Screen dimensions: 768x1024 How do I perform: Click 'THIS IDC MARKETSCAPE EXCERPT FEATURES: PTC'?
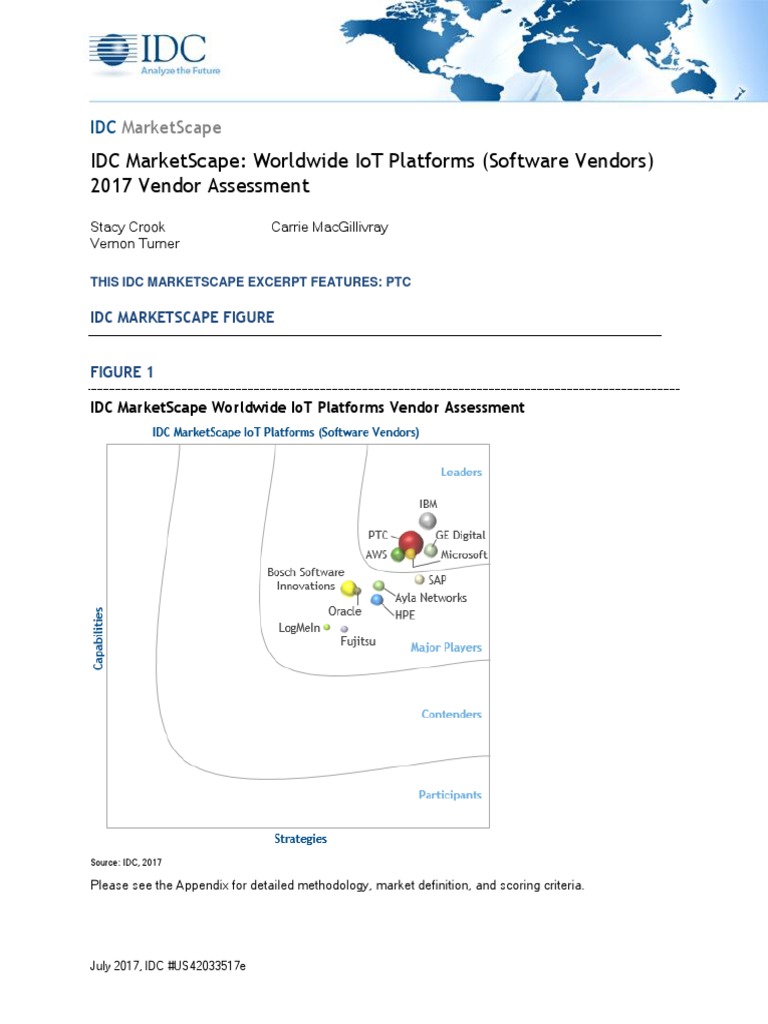pyautogui.click(x=251, y=282)
